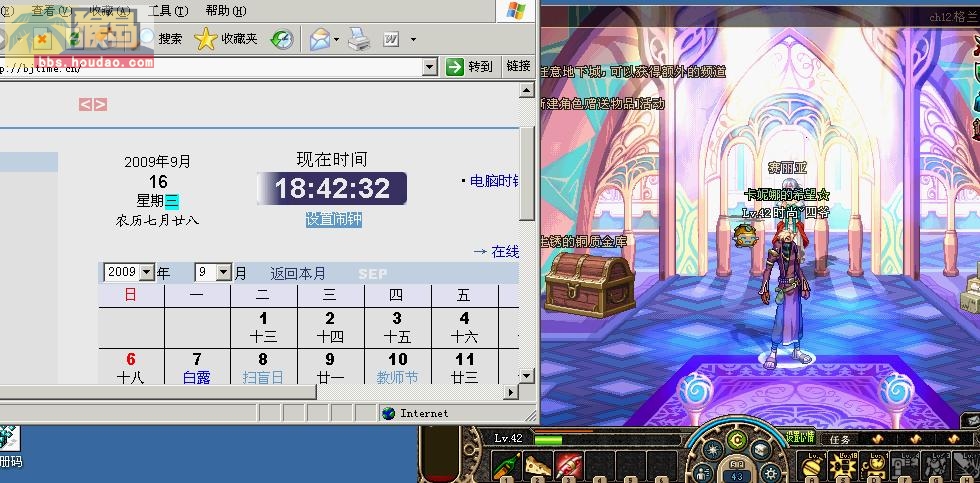Click the mail envelope toolbar icon
Viewport: 980px width, 483px height.
[319, 39]
